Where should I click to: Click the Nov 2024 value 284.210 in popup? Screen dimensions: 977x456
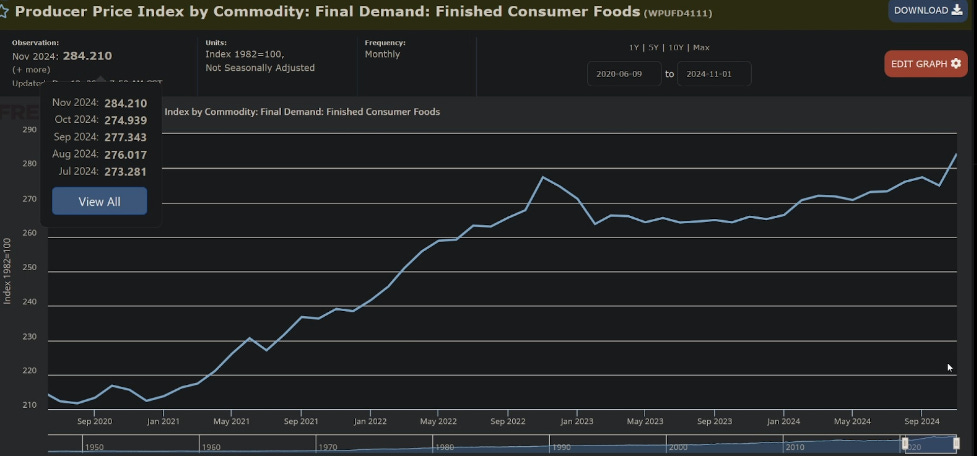(125, 103)
